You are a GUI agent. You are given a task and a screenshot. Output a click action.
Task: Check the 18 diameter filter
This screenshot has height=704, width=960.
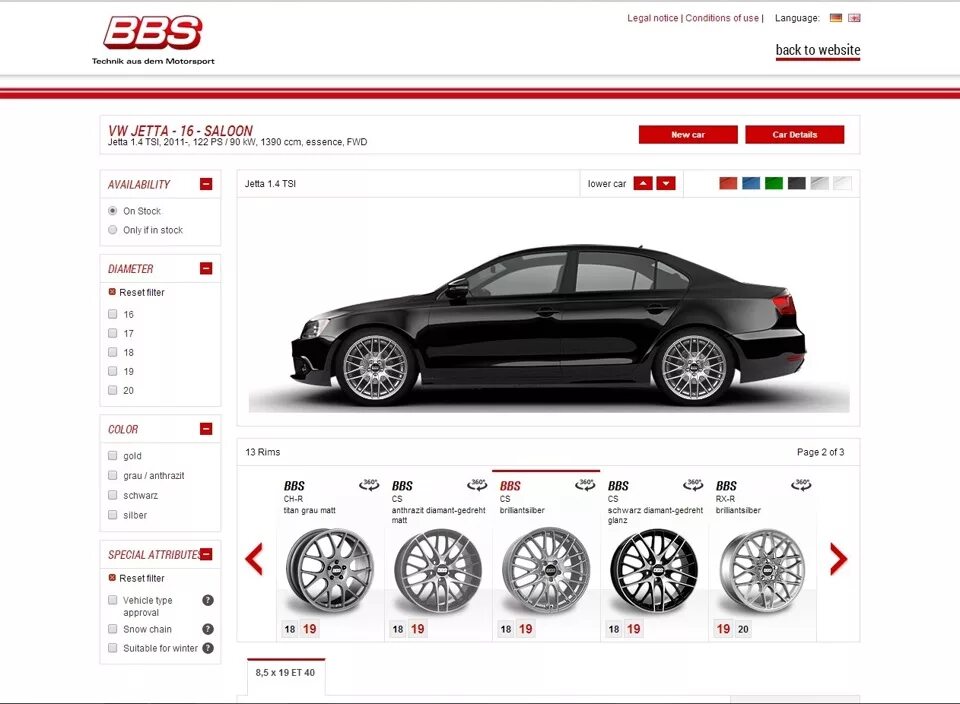(x=113, y=352)
